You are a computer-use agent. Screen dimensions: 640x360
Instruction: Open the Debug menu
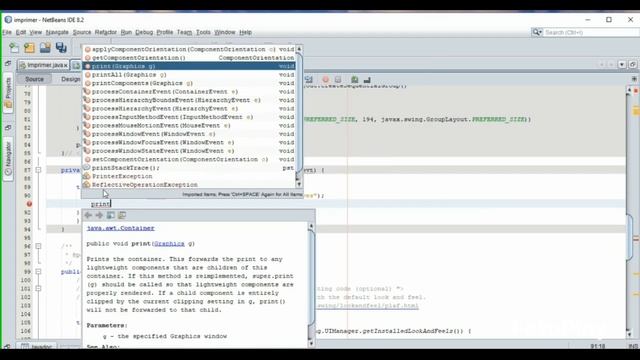144,32
